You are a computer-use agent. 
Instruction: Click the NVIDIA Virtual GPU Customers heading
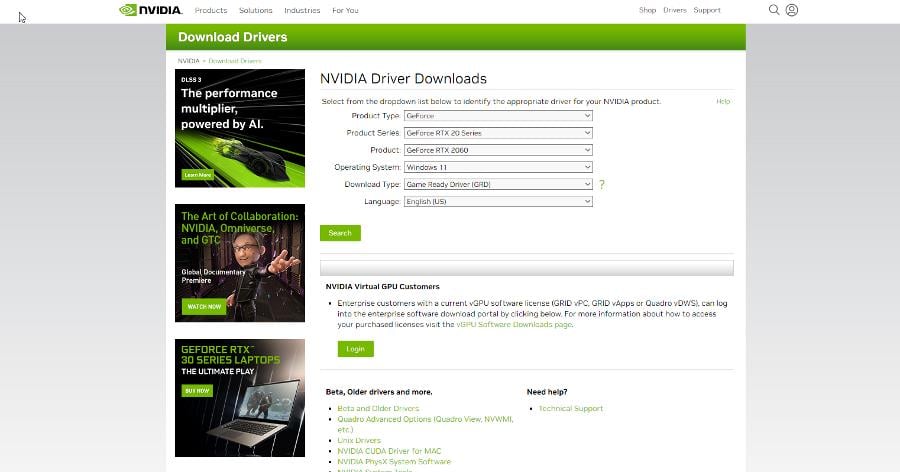point(382,287)
